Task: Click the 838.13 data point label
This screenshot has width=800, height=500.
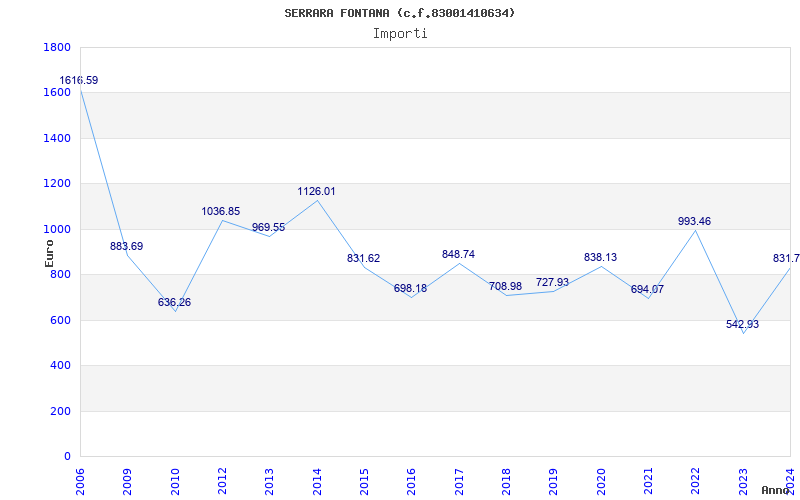Action: click(600, 257)
